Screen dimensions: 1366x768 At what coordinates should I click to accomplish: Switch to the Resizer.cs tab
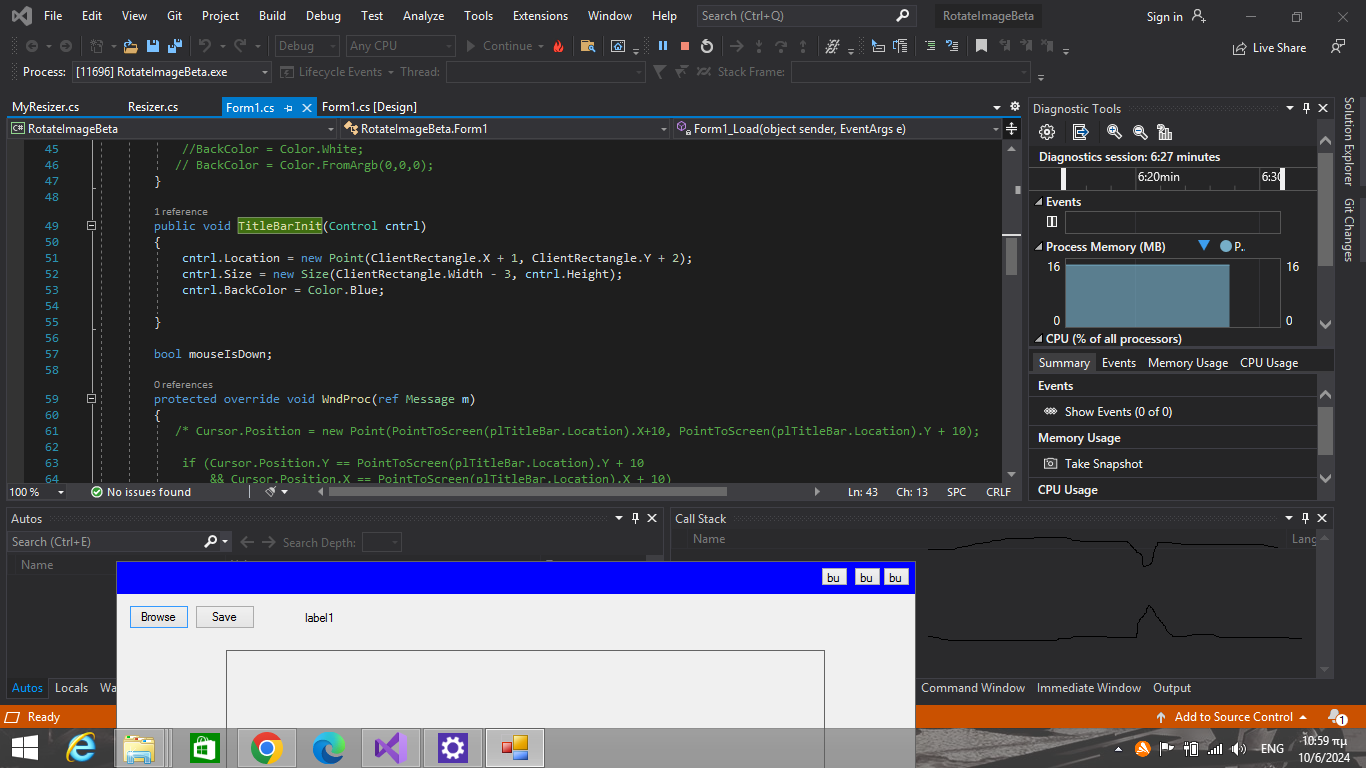click(x=153, y=107)
